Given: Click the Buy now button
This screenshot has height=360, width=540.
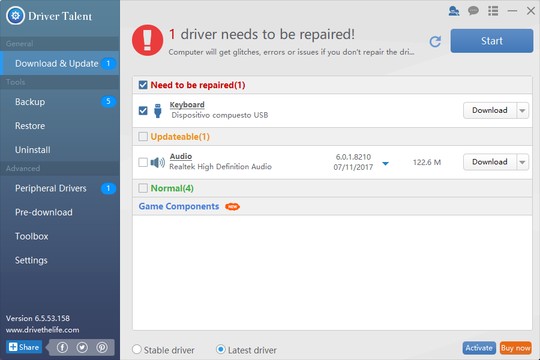Looking at the screenshot, I should tap(516, 348).
